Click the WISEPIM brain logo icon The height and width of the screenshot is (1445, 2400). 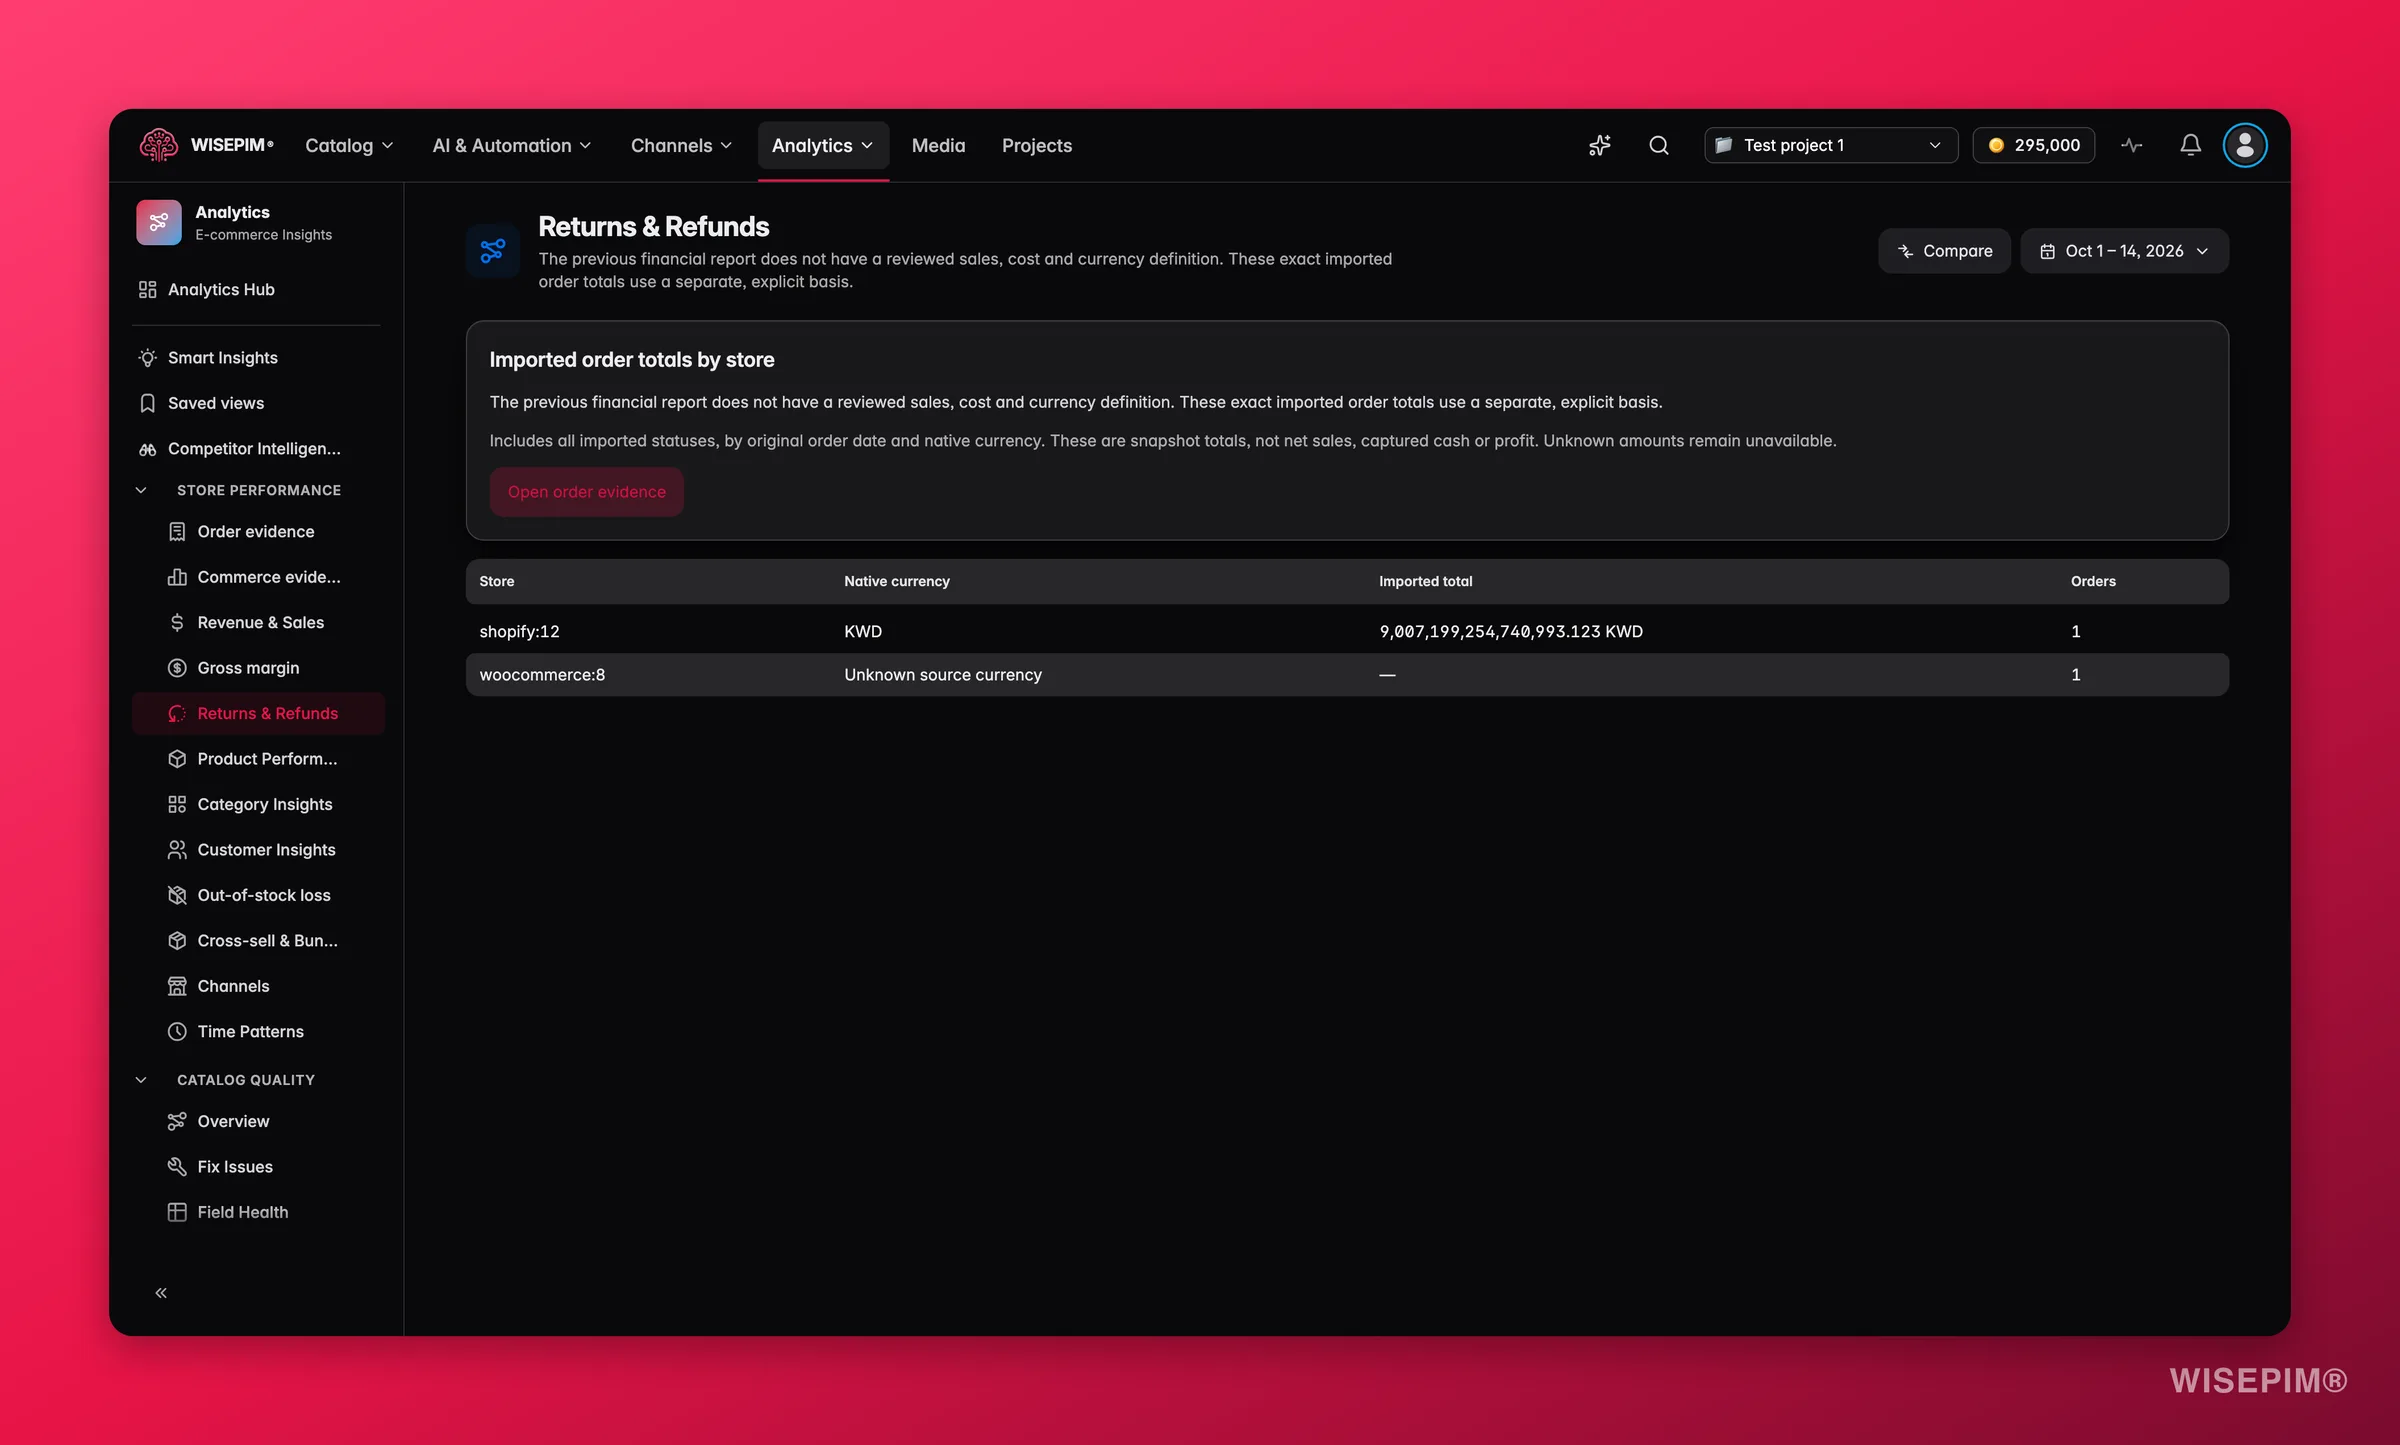click(158, 145)
